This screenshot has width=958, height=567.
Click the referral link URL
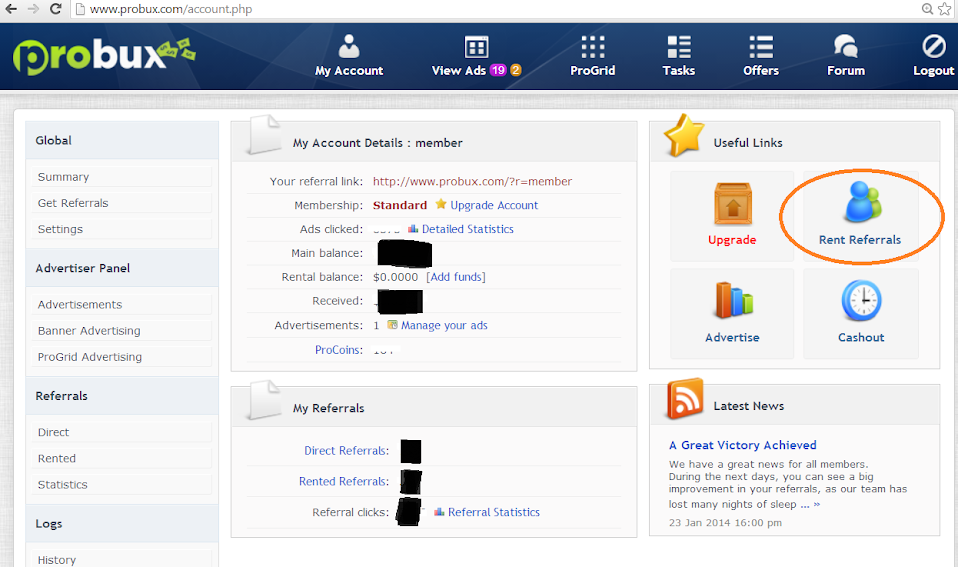pos(472,181)
